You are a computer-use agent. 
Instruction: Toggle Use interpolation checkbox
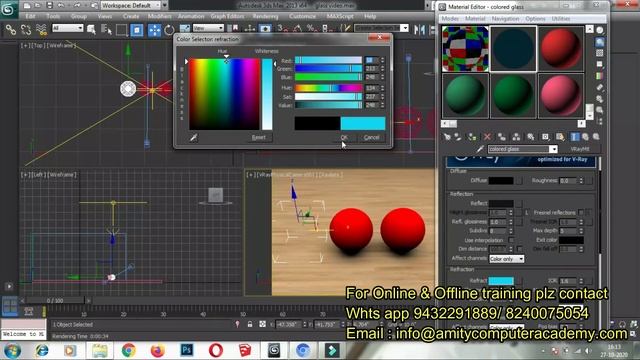(x=511, y=240)
